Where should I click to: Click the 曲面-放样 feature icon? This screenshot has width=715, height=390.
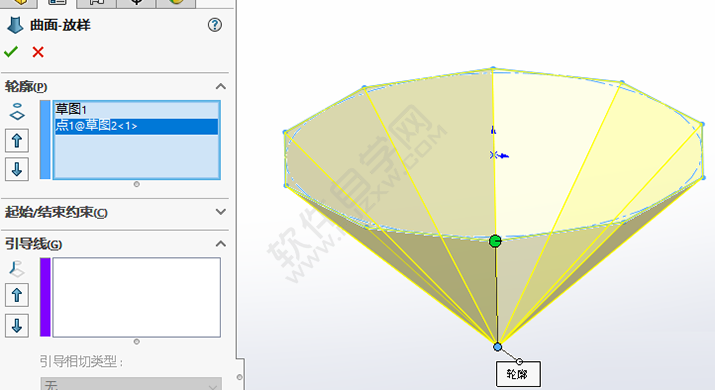15,25
